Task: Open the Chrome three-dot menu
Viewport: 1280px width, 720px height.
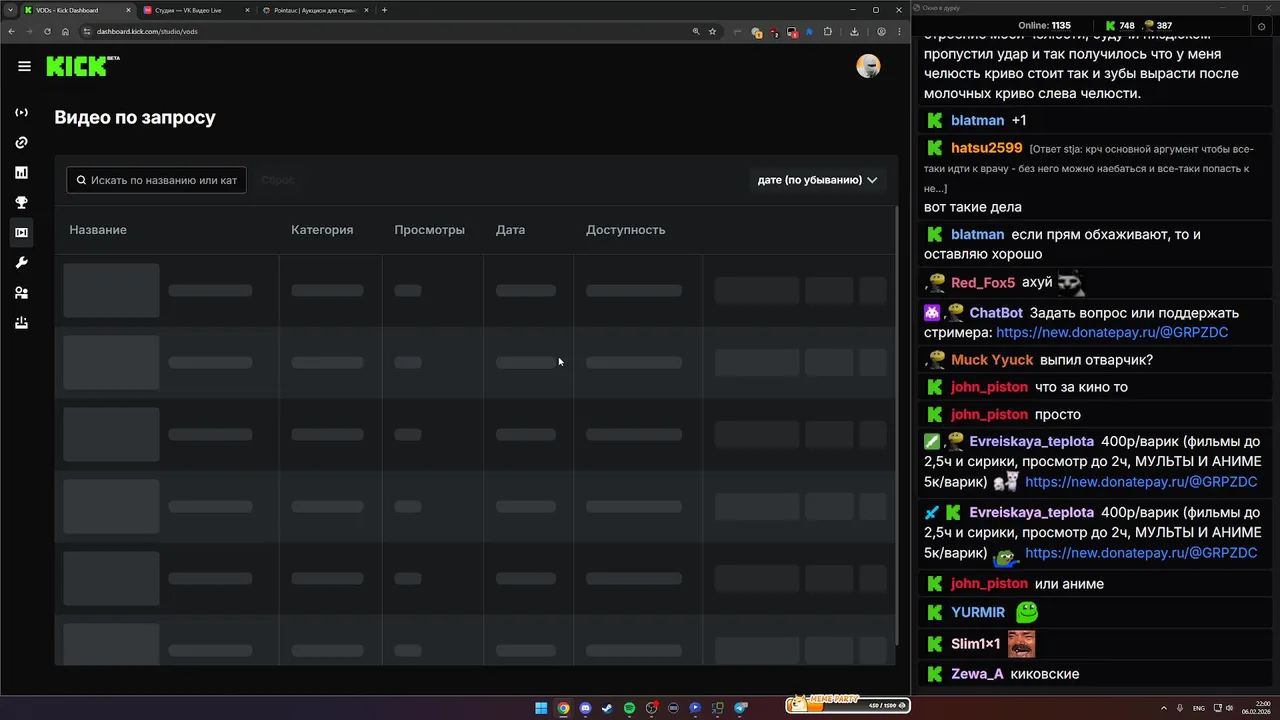Action: tap(899, 31)
